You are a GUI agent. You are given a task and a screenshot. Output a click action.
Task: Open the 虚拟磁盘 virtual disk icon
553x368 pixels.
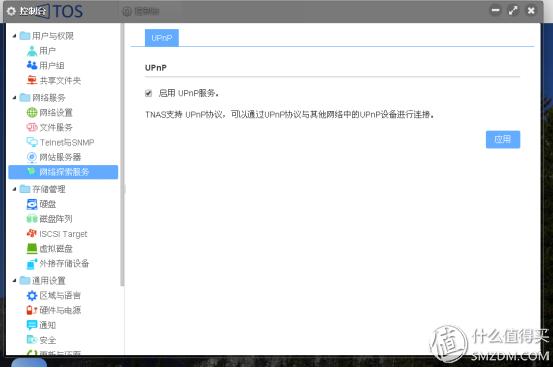(32, 248)
